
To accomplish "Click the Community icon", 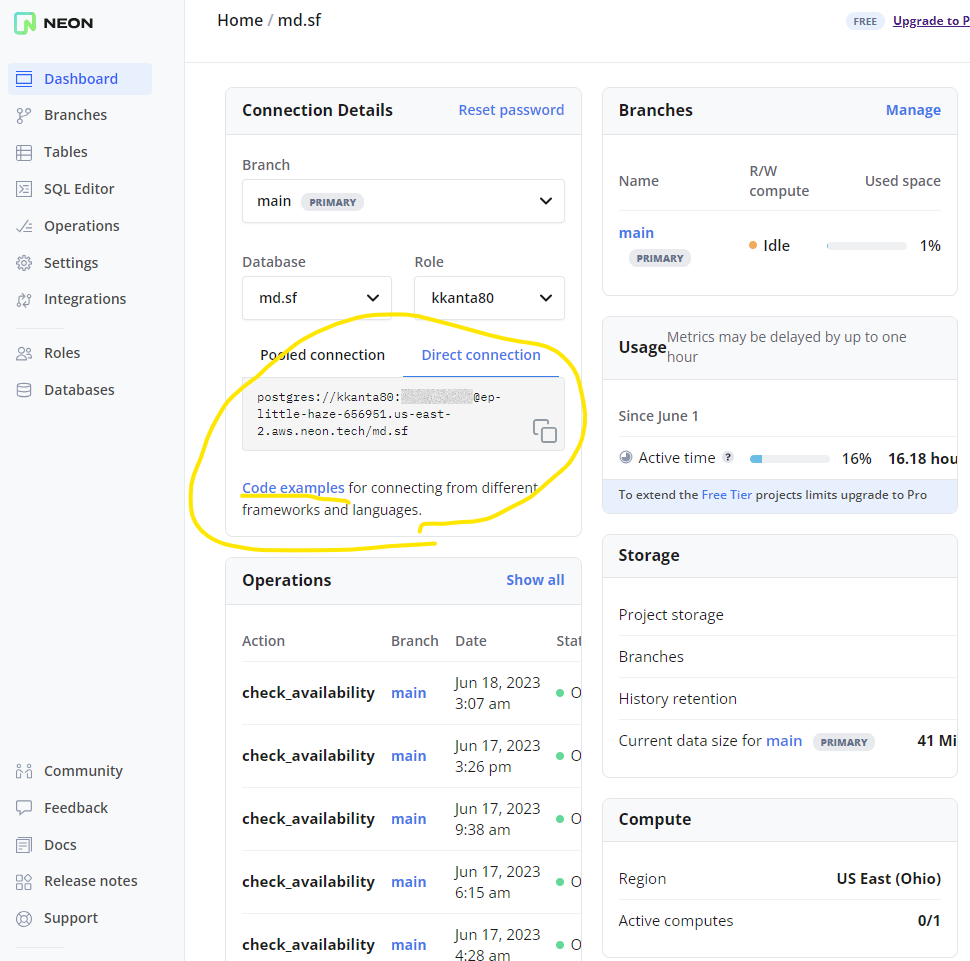I will [x=24, y=771].
